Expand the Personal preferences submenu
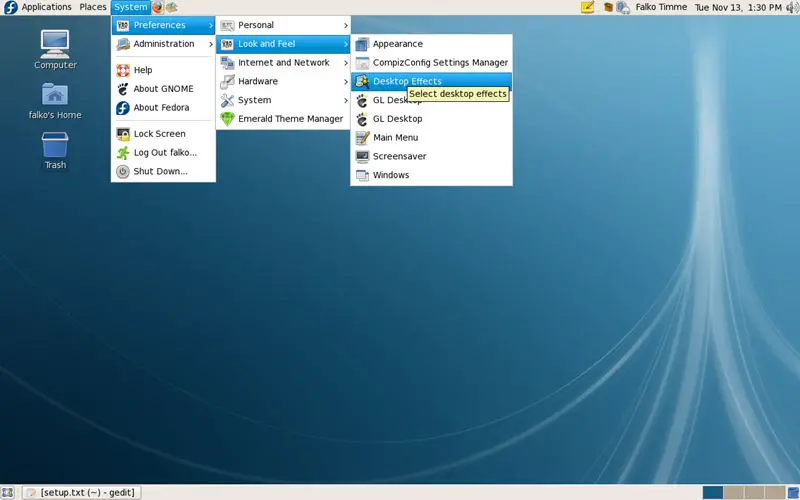Screen dimensions: 800x500 [x=283, y=25]
